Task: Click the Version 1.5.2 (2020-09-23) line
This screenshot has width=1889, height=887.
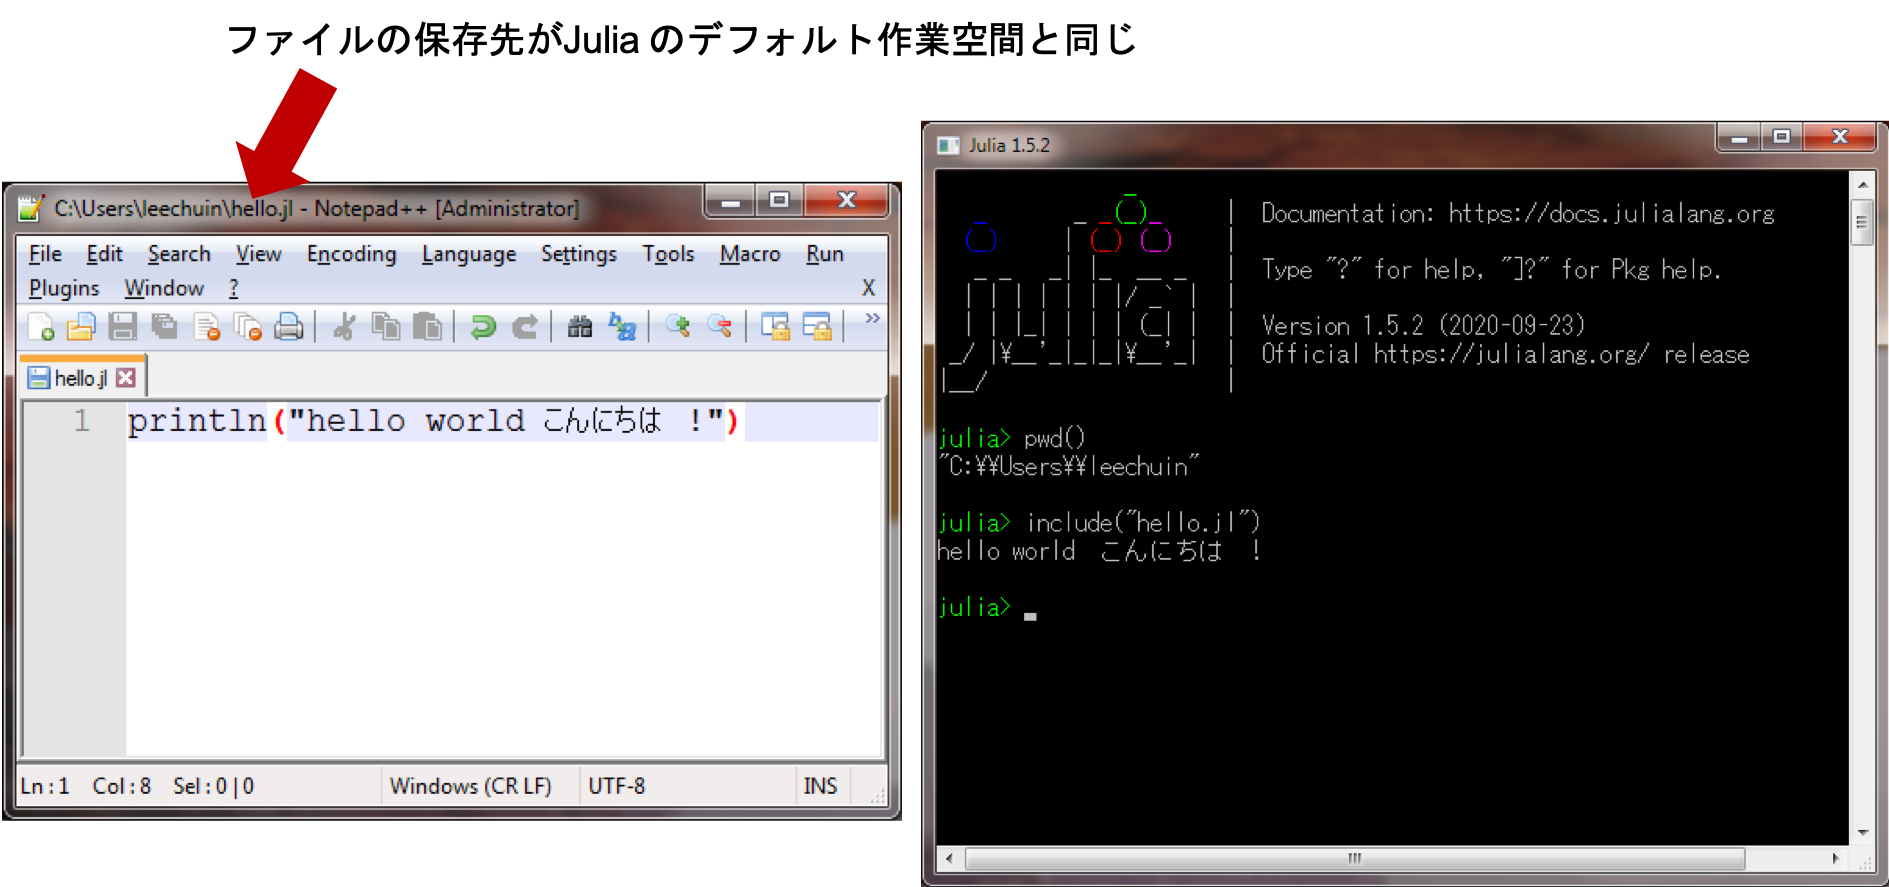Action: (x=1423, y=325)
